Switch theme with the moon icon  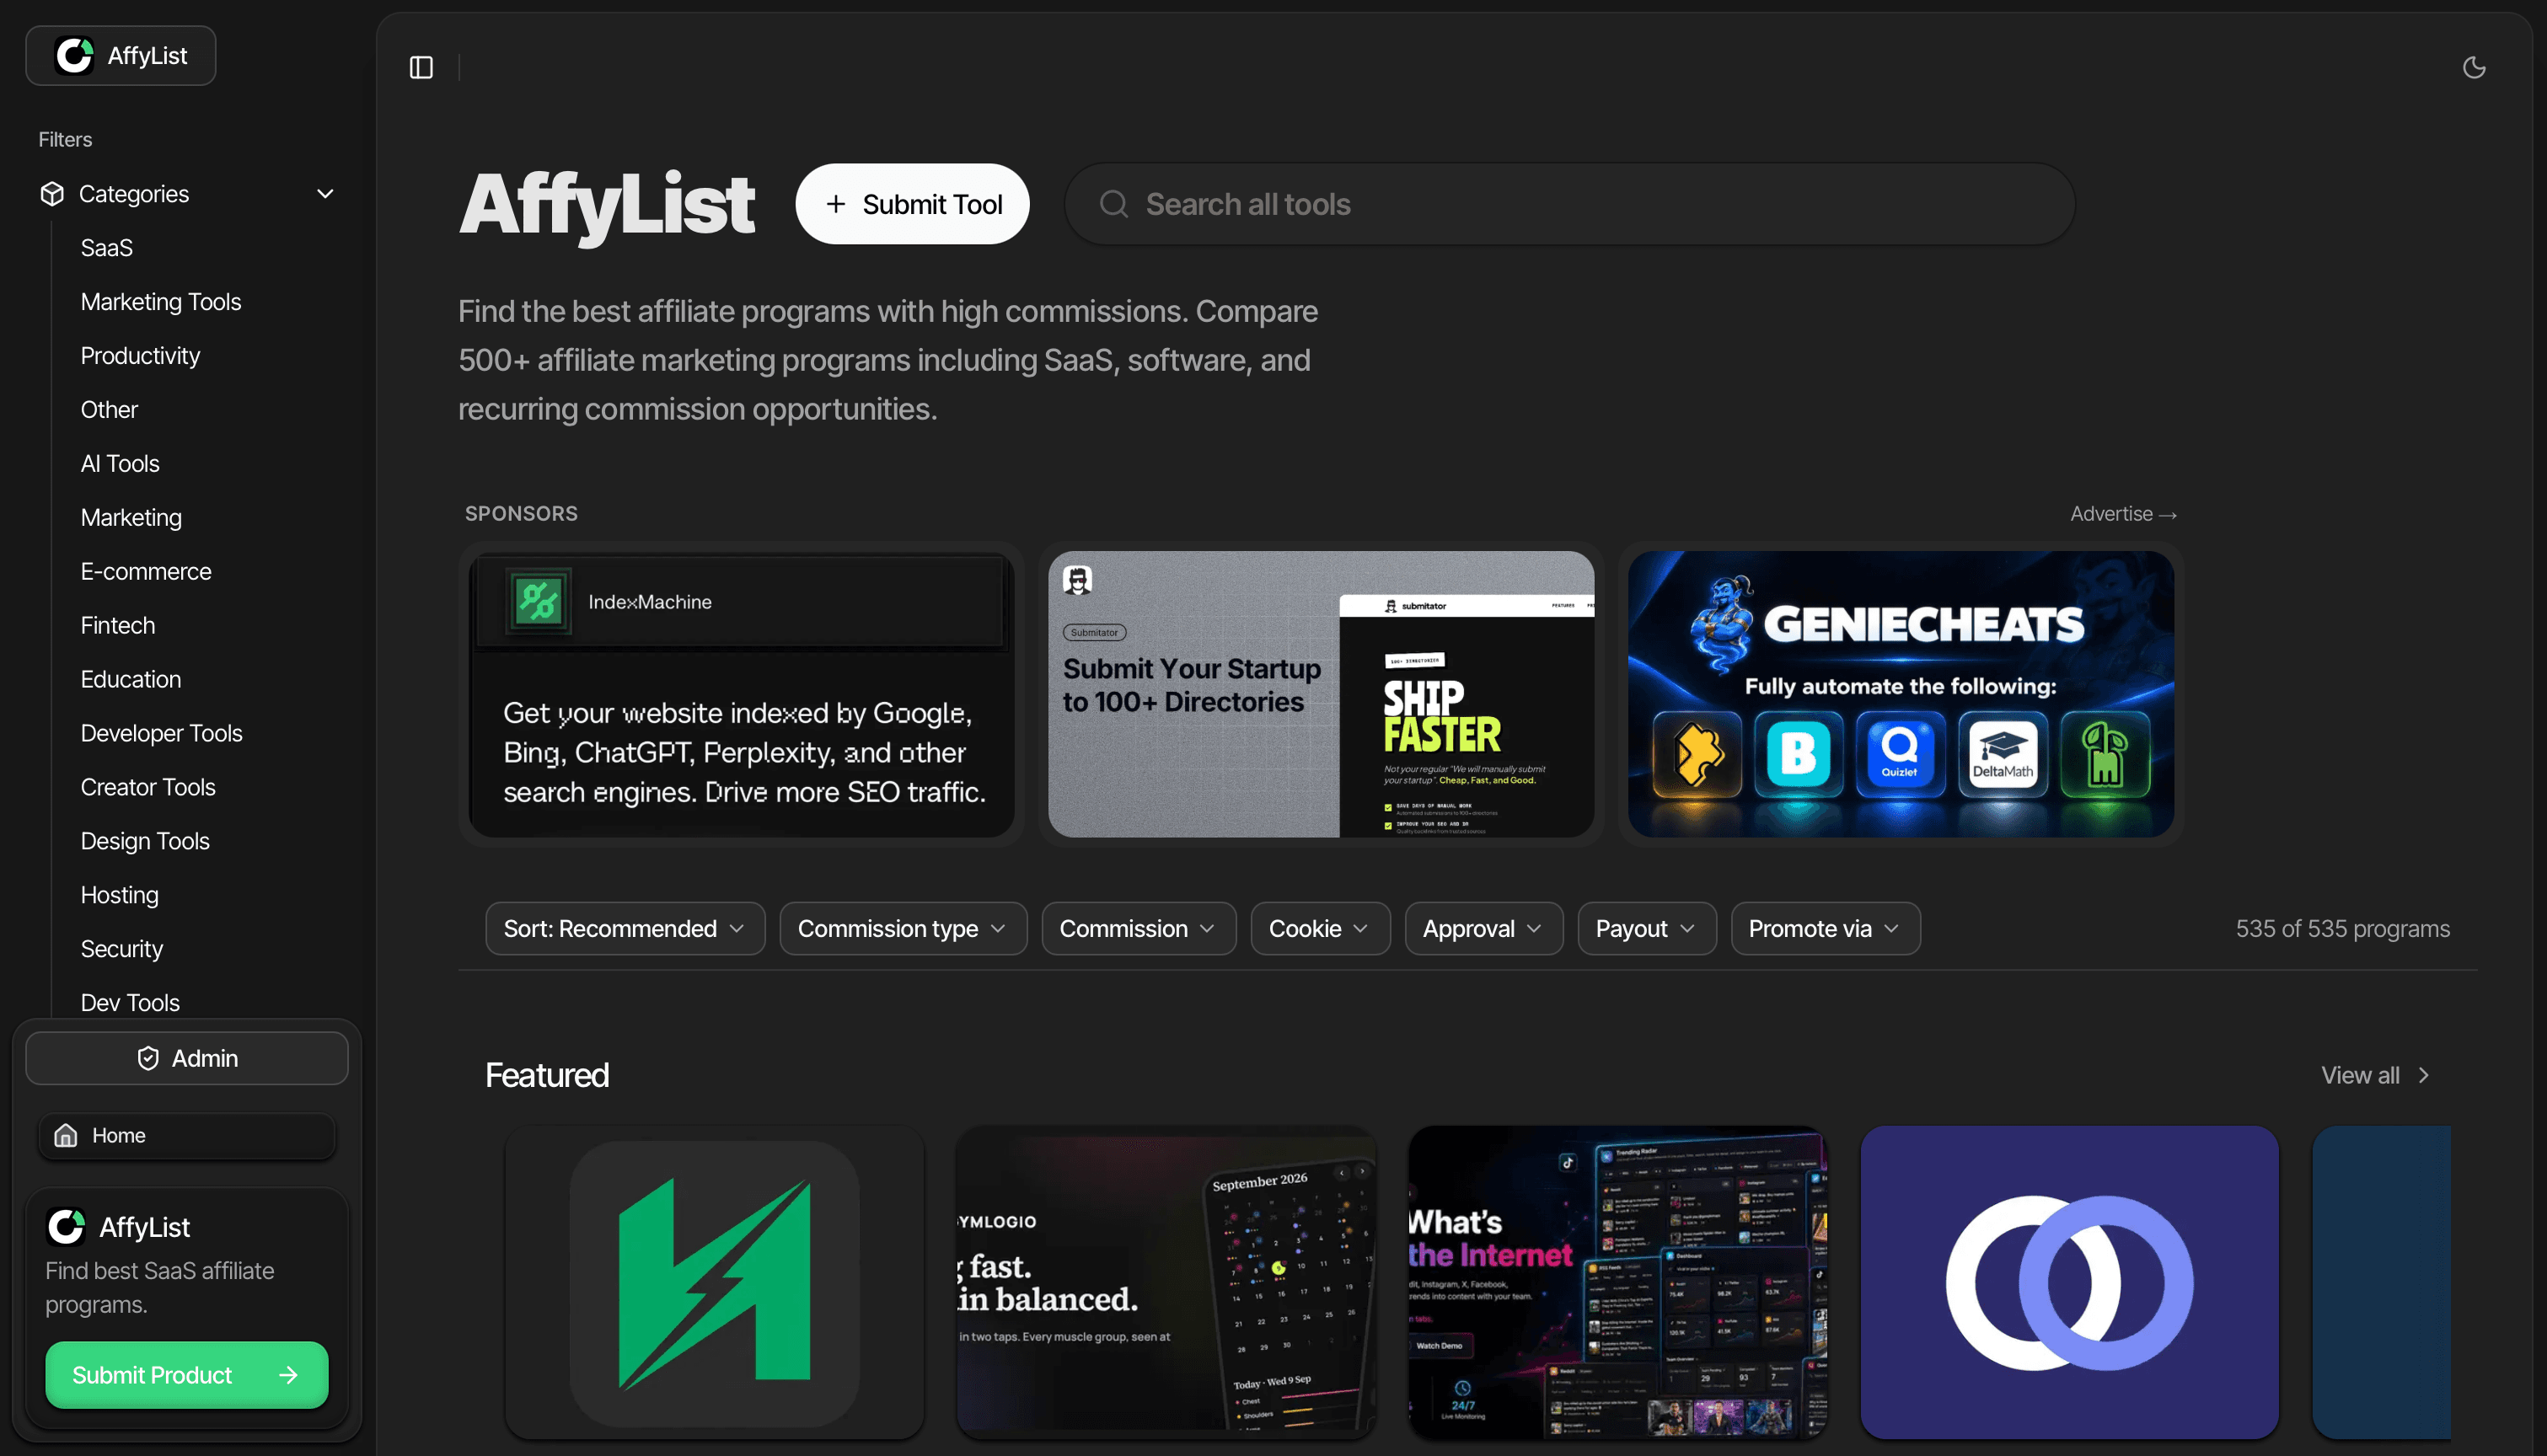click(x=2473, y=67)
